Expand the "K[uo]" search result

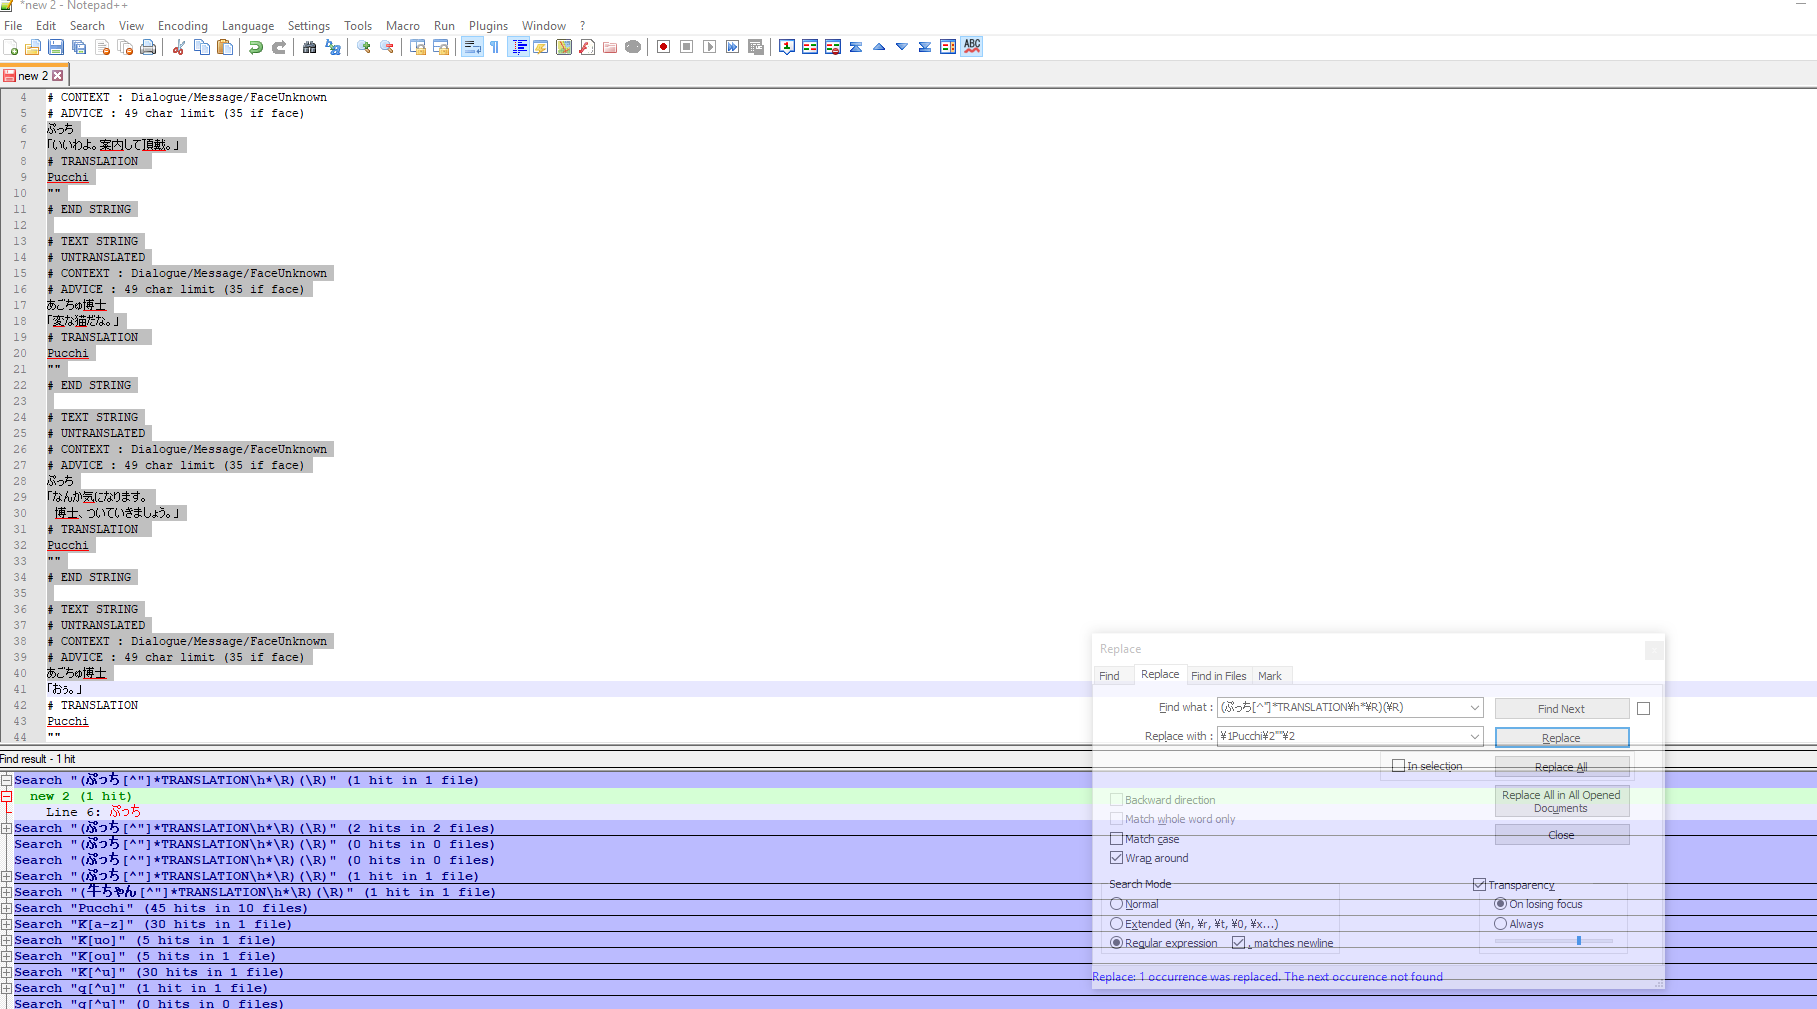pos(6,940)
